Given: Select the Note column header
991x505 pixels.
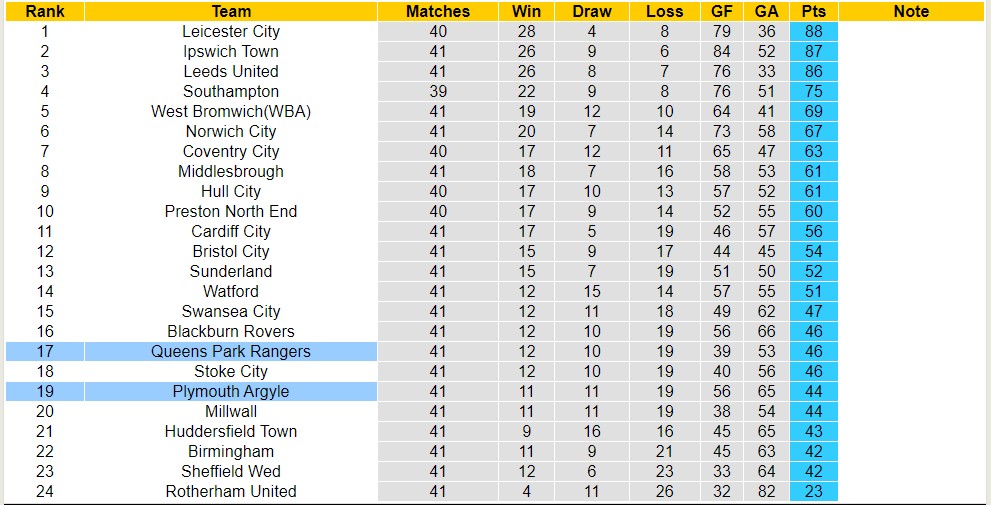Looking at the screenshot, I should click(x=911, y=12).
